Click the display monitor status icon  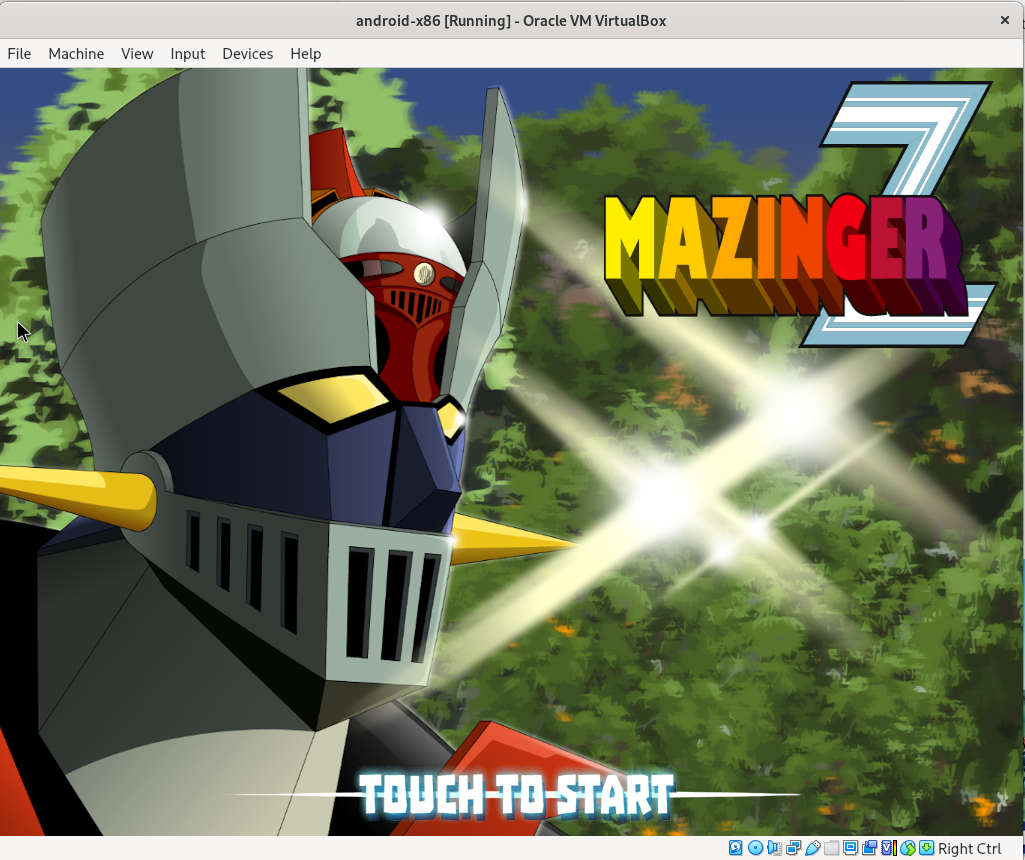point(850,848)
